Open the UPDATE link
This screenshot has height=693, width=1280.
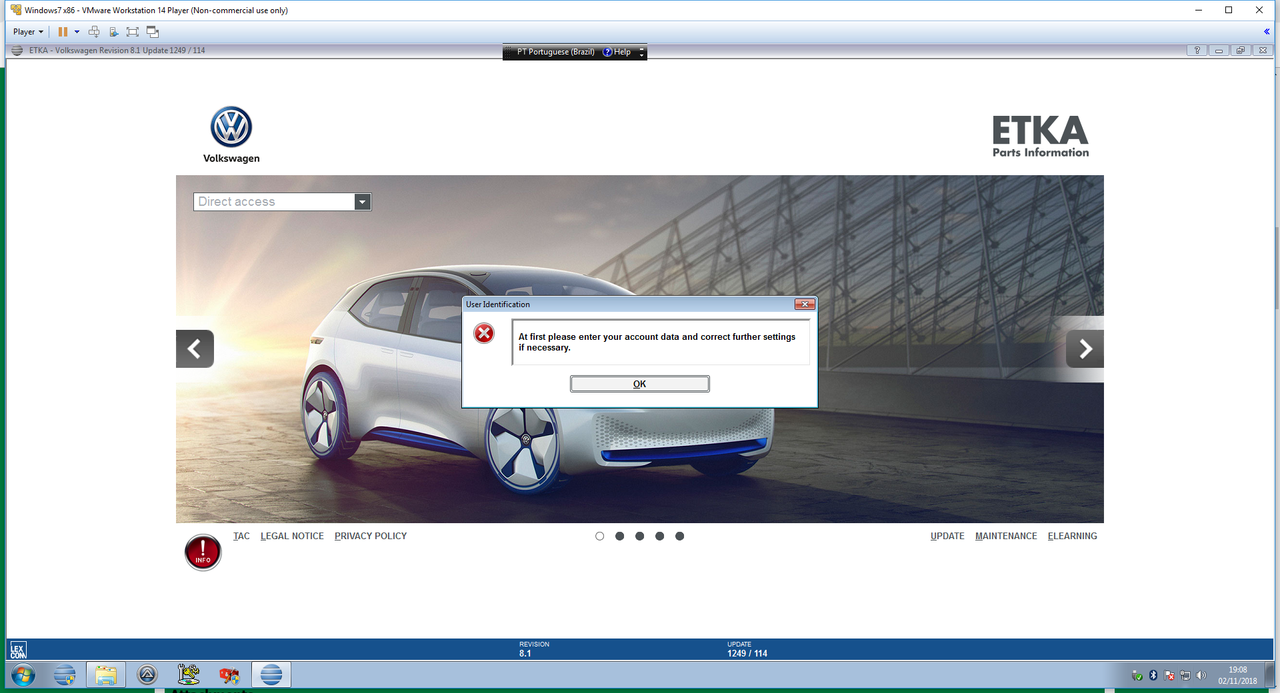[x=947, y=536]
